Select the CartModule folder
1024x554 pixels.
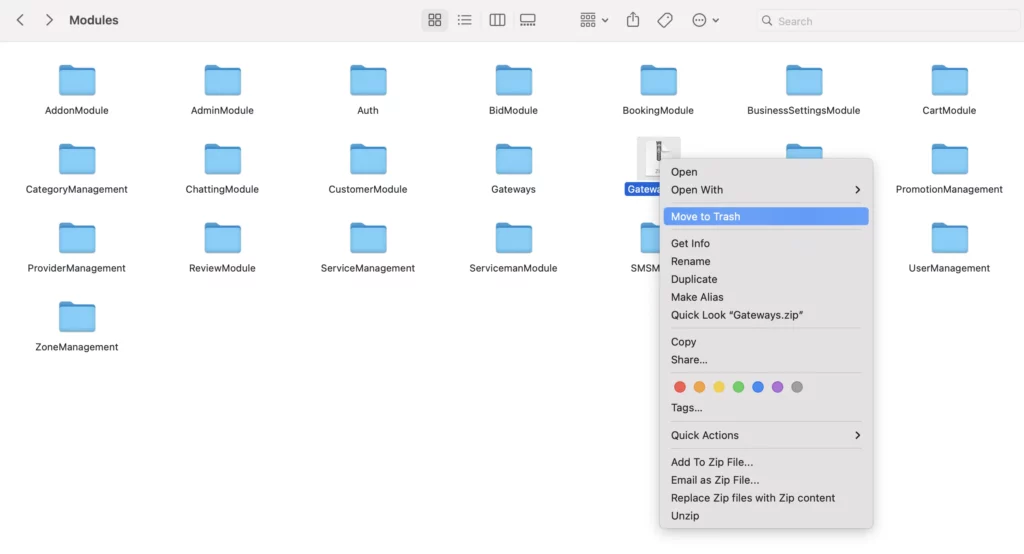(x=950, y=80)
